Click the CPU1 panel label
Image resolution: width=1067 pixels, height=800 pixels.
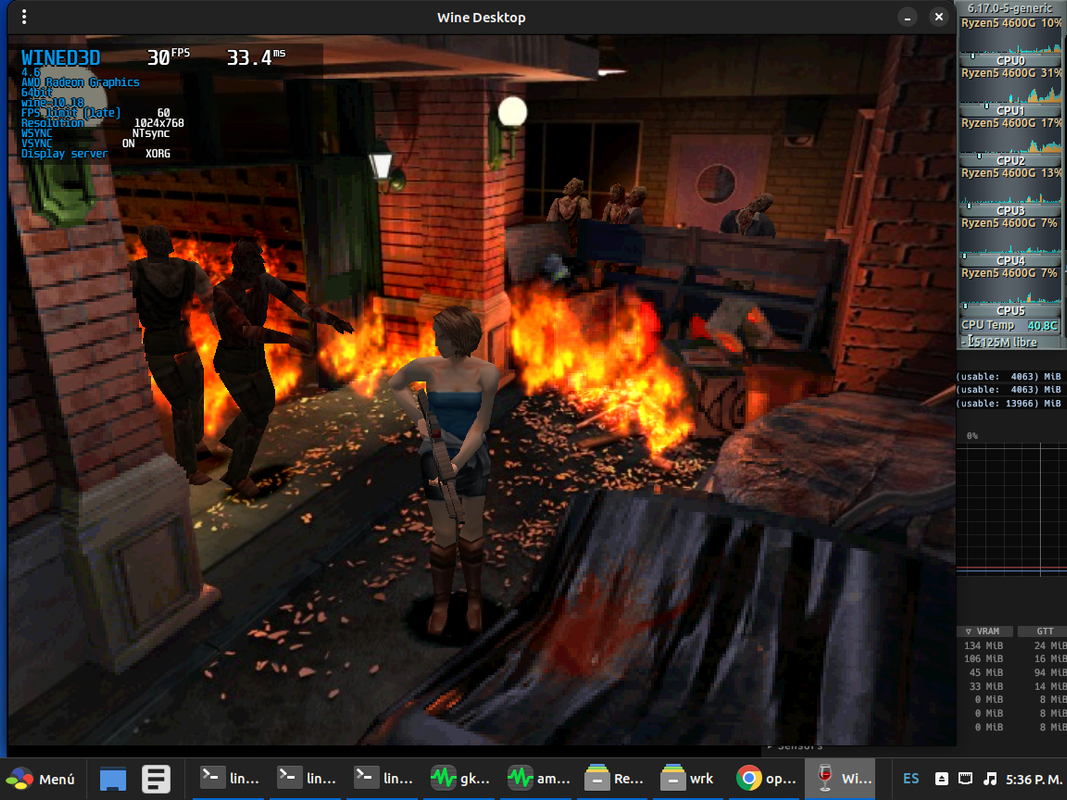pyautogui.click(x=1011, y=110)
